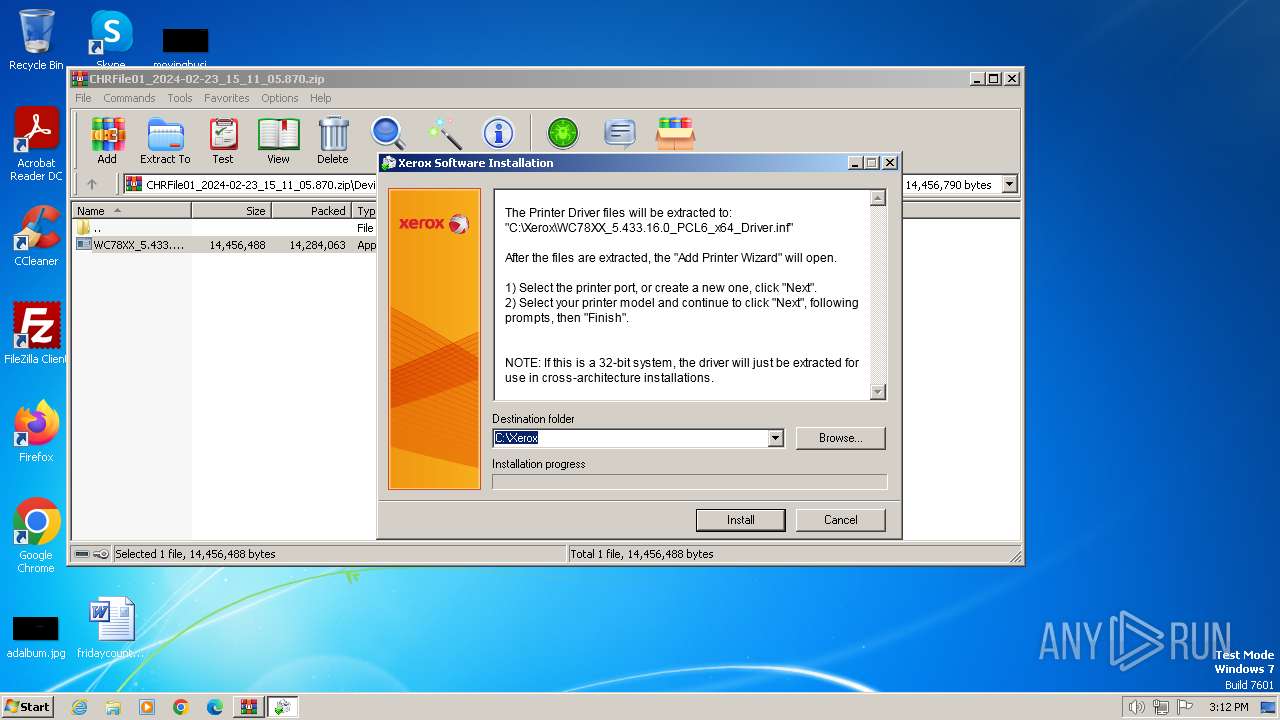This screenshot has height=720, width=1280.
Task: Open the Firefox desktop icon
Action: [x=36, y=432]
